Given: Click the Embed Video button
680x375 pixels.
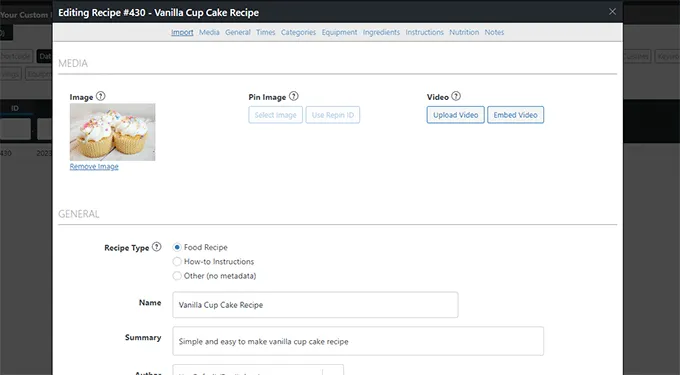Looking at the screenshot, I should (515, 115).
